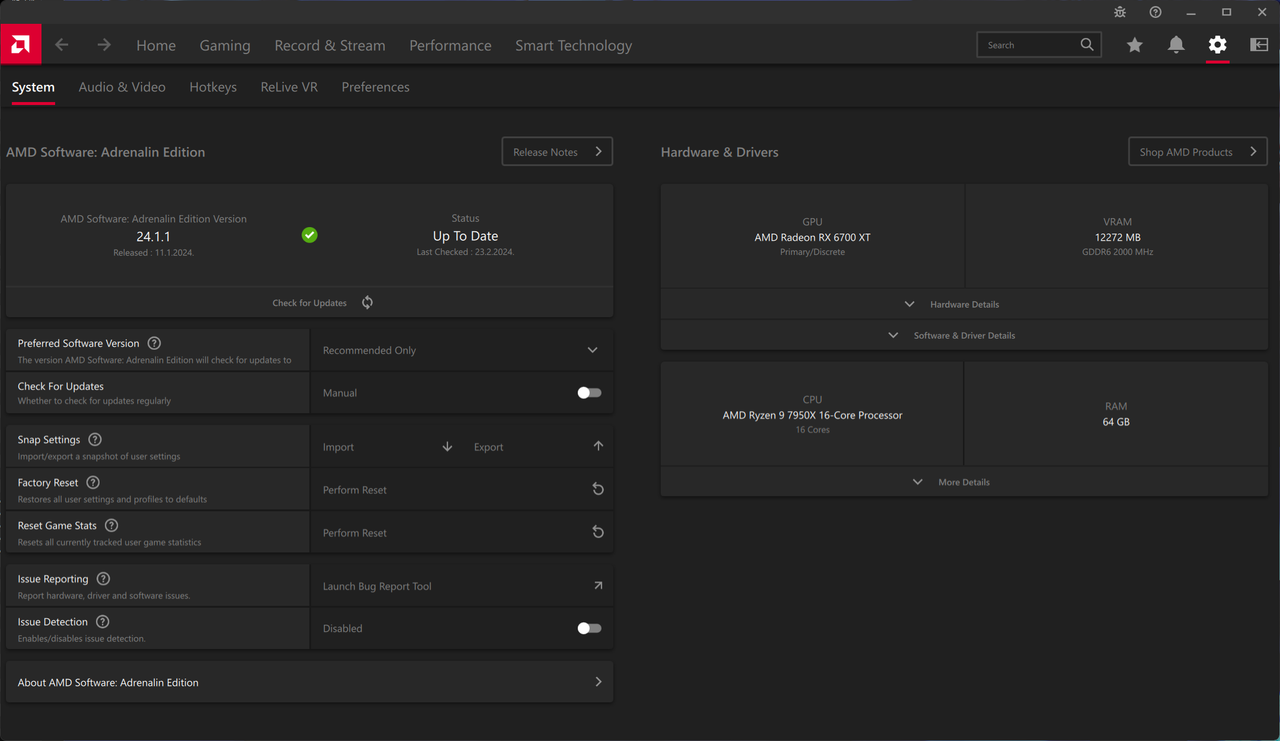The width and height of the screenshot is (1280, 741).
Task: Open the bug report icon in title bar
Action: coord(1120,12)
